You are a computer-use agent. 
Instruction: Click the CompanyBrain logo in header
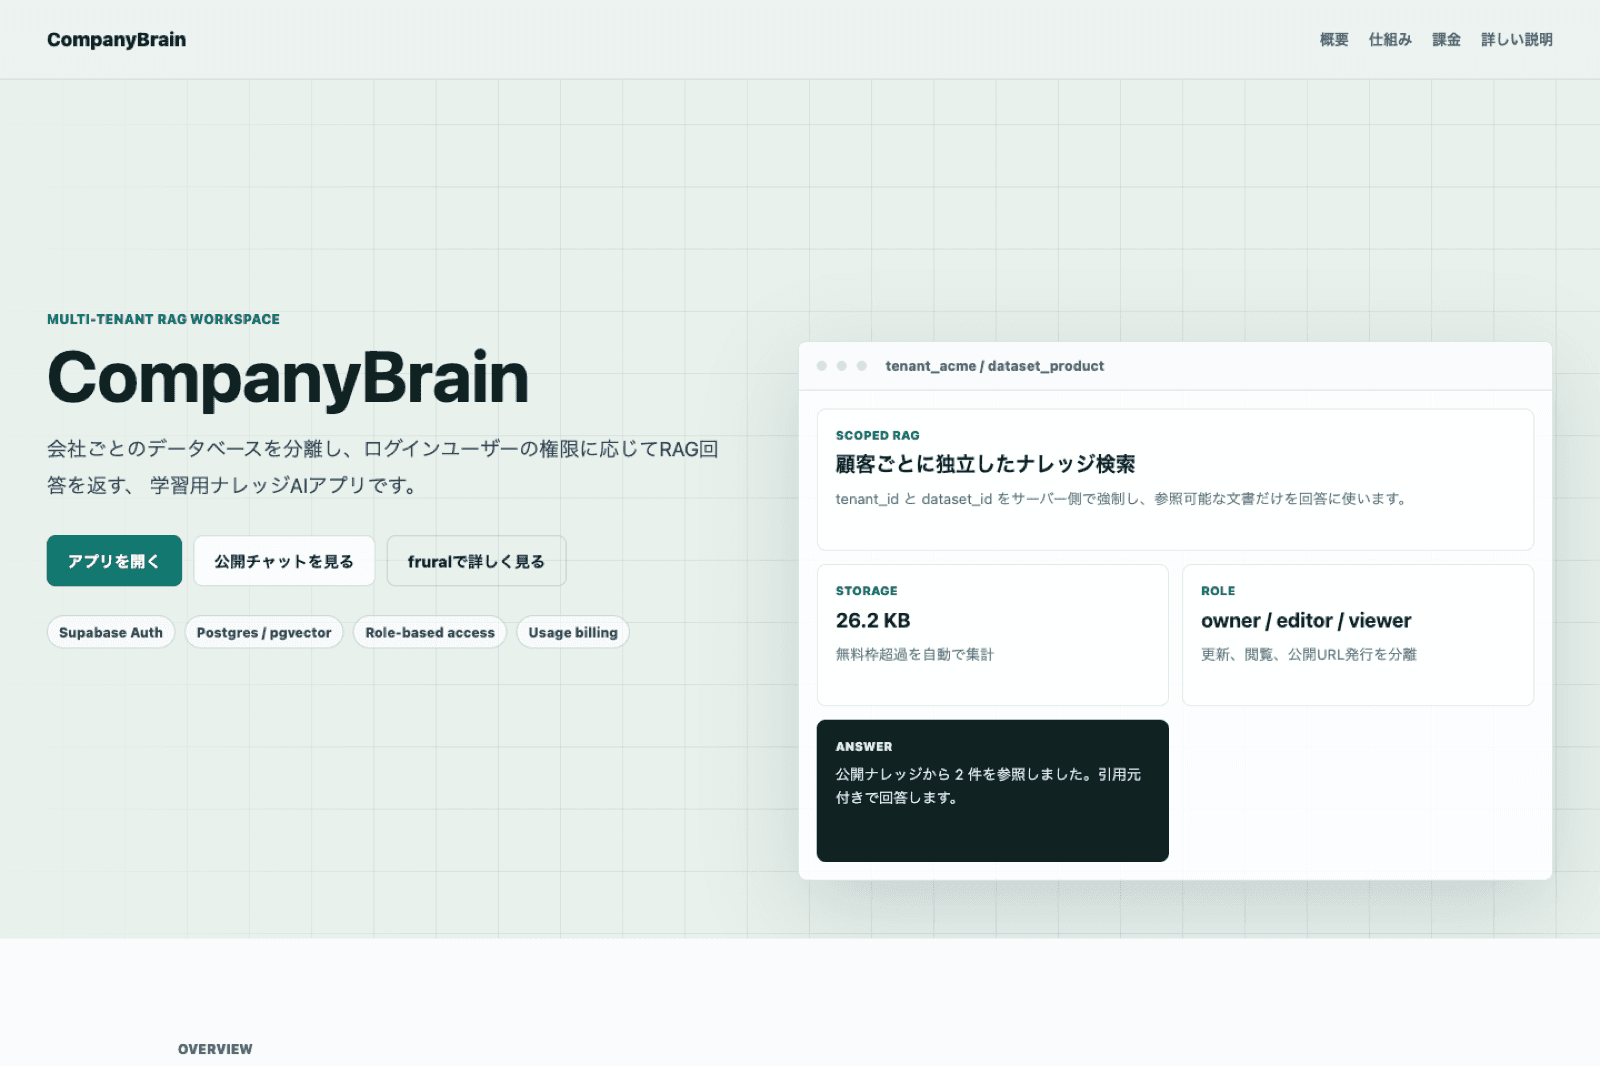tap(116, 40)
